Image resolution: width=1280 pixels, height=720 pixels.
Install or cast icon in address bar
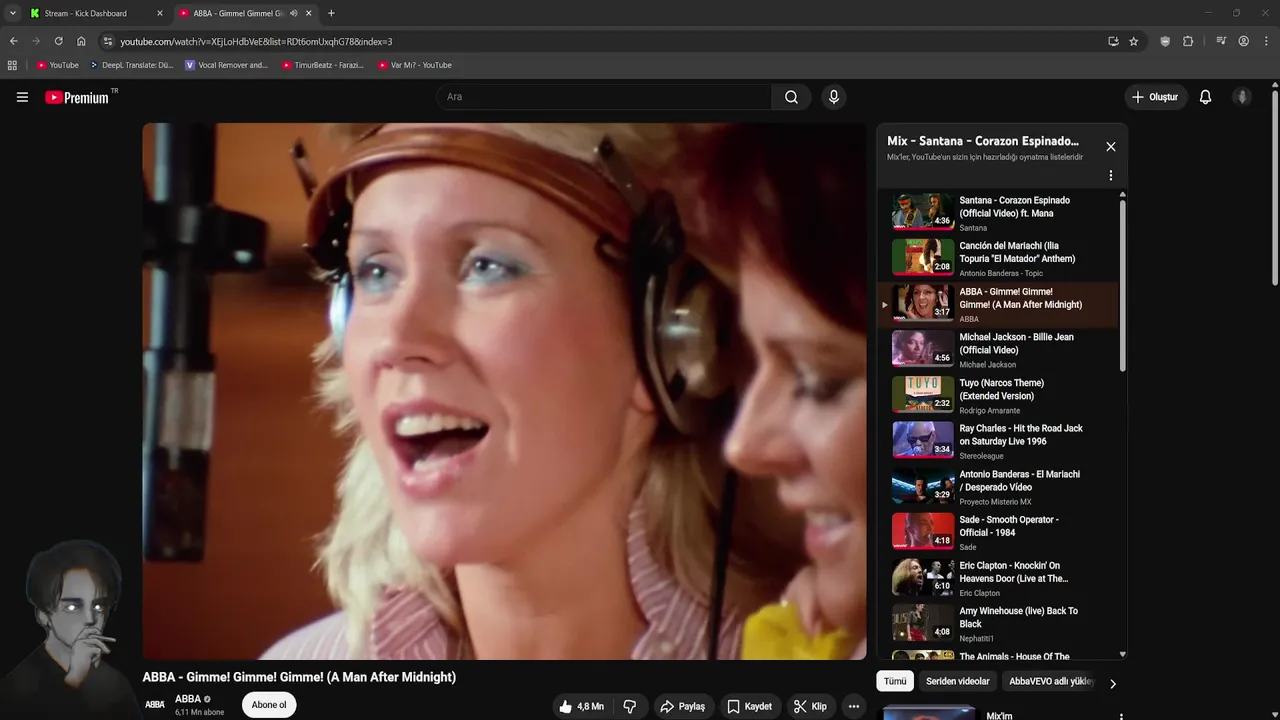tap(1113, 41)
